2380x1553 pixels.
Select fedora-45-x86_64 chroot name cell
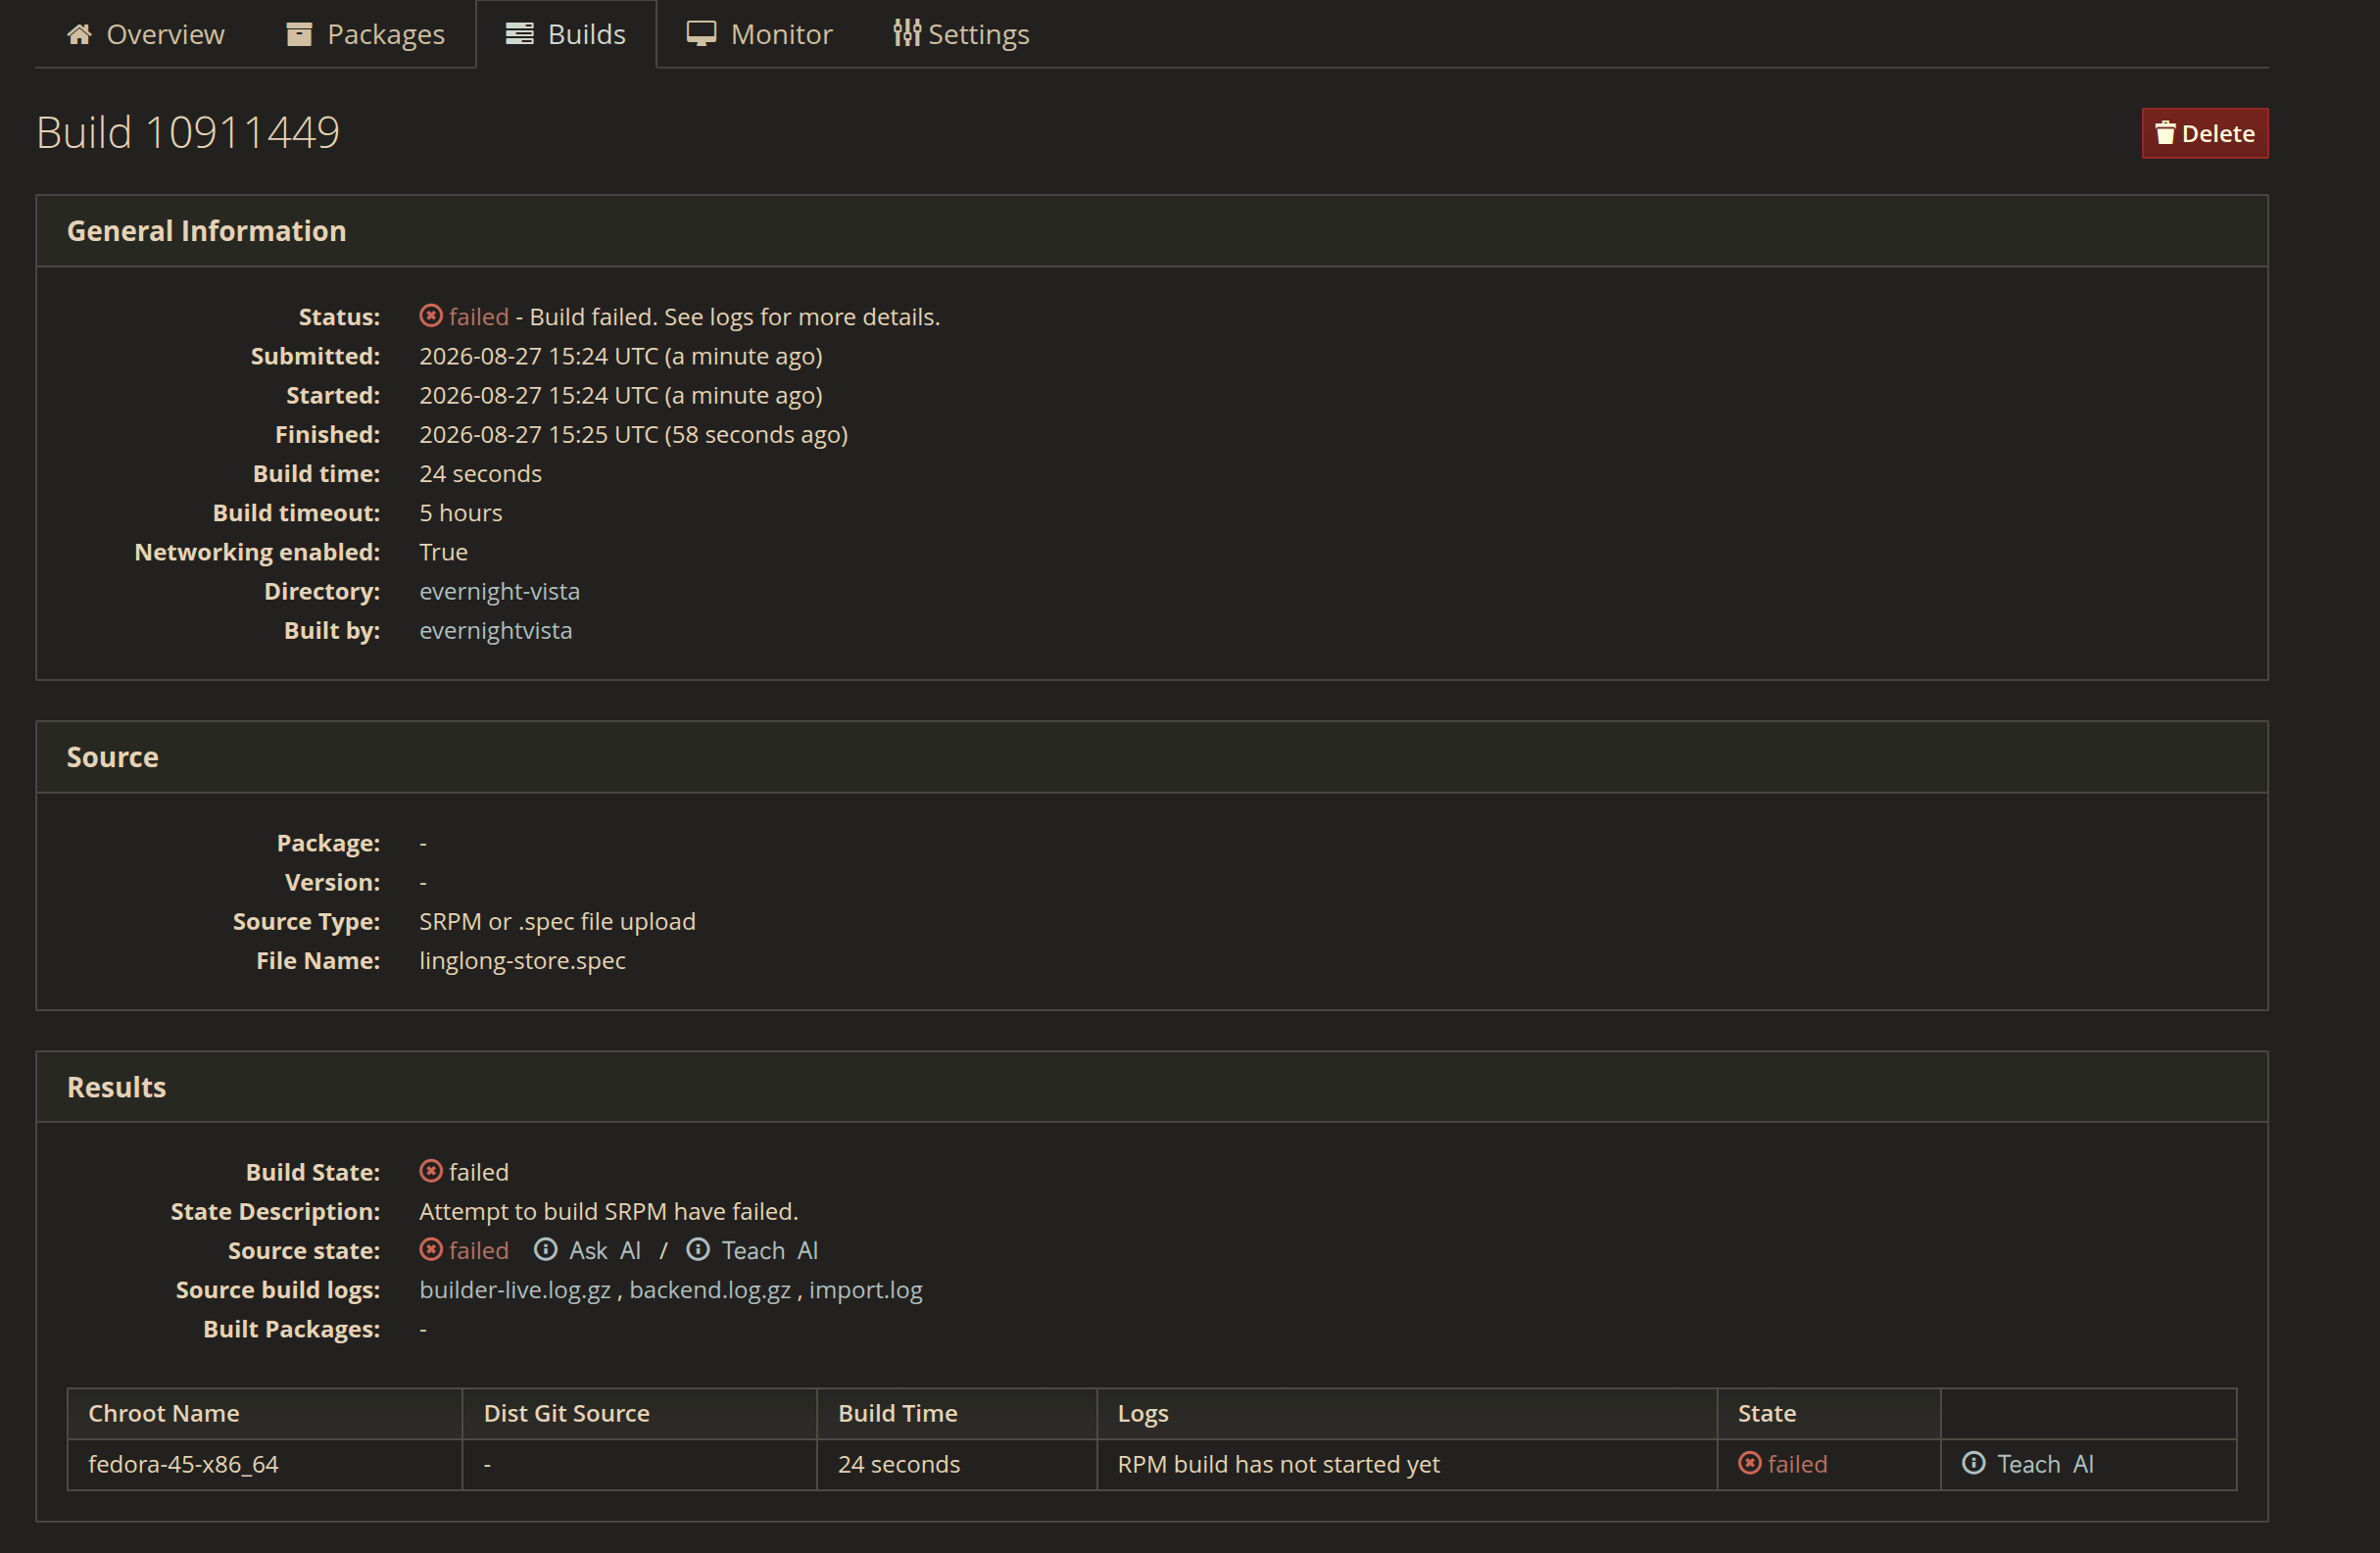pyautogui.click(x=264, y=1464)
